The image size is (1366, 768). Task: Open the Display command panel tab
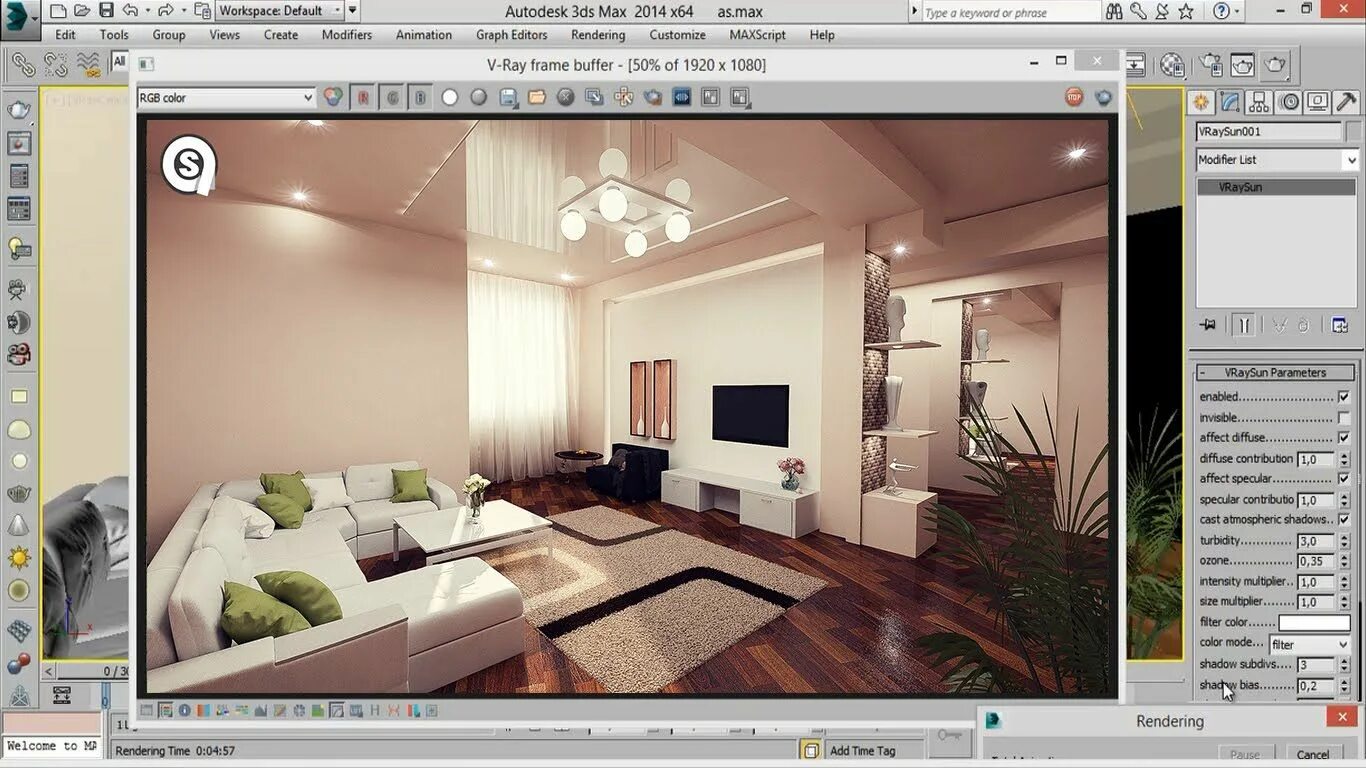click(x=1318, y=102)
